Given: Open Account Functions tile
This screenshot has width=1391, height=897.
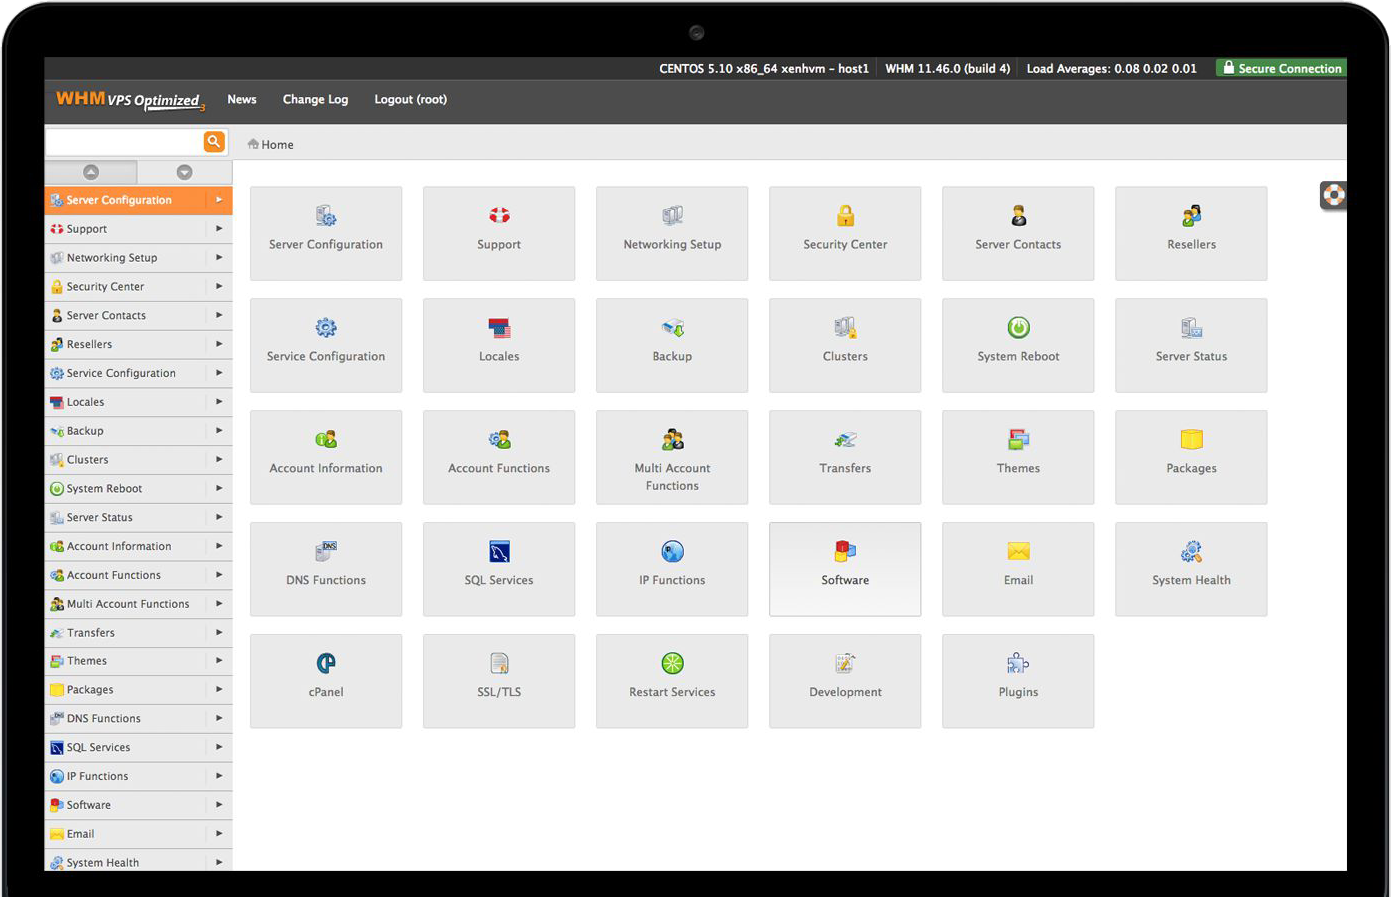Looking at the screenshot, I should 499,457.
